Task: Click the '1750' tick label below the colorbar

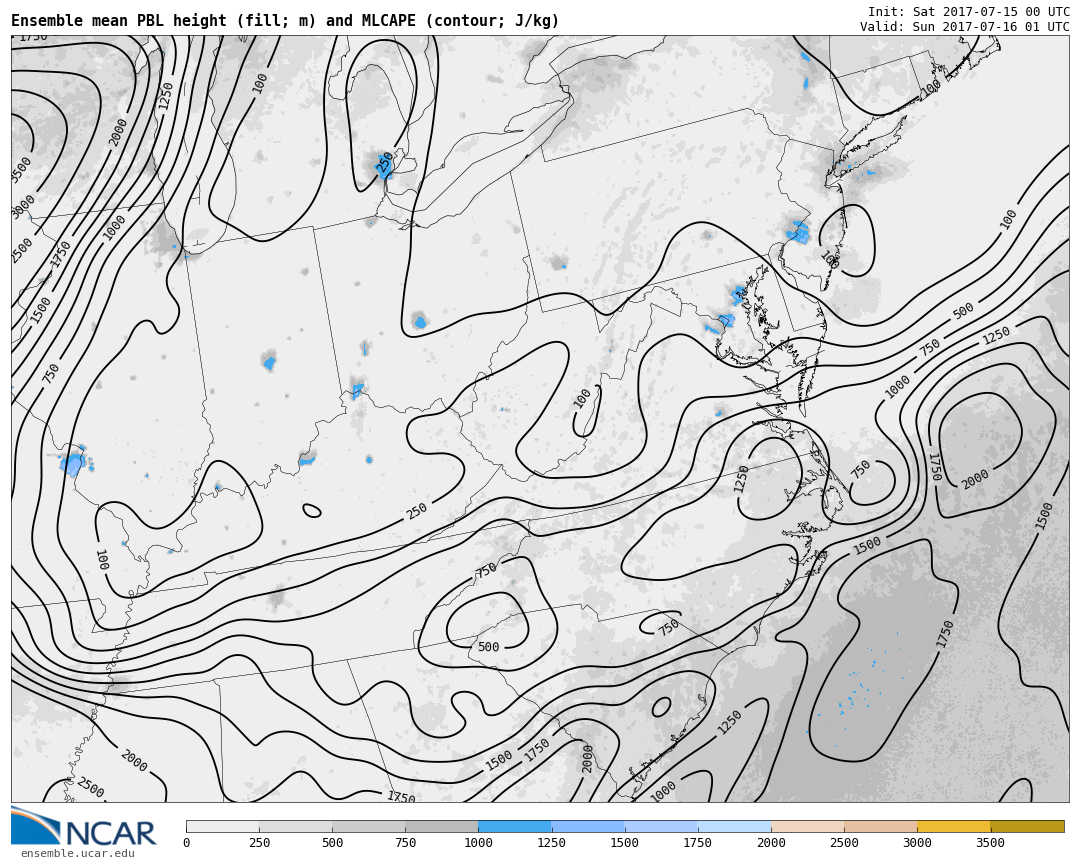Action: (698, 842)
